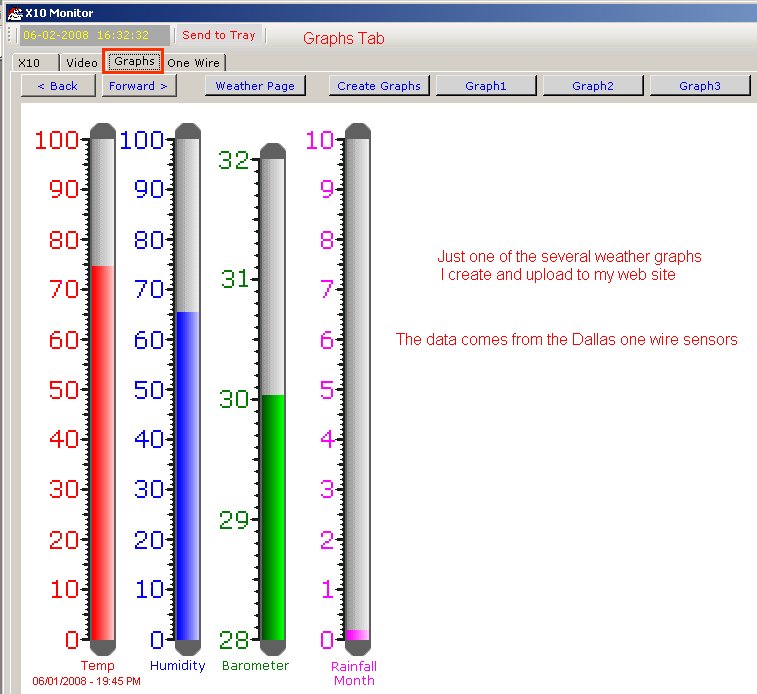Click the Temp label under the red gauge
This screenshot has width=757, height=694.
(98, 666)
